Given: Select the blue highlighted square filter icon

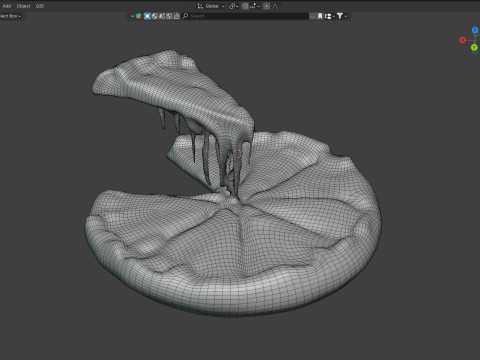Looking at the screenshot, I should pyautogui.click(x=147, y=16).
